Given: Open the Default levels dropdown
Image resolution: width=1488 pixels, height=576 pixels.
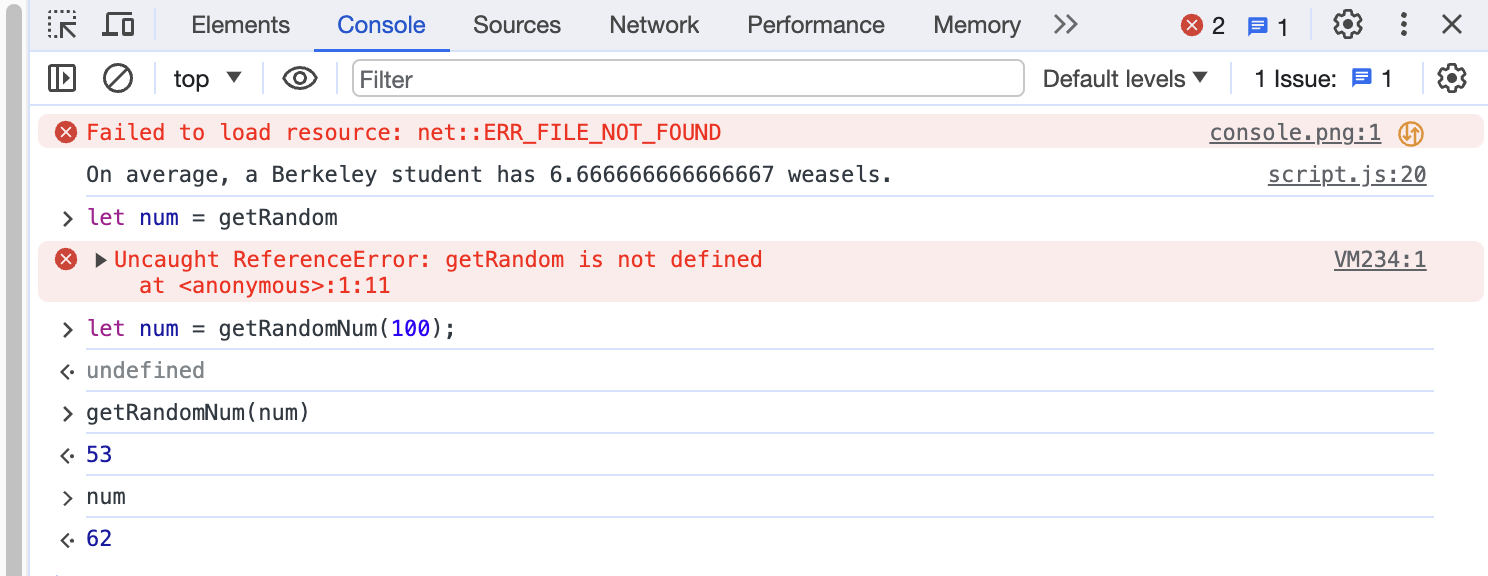Looking at the screenshot, I should point(1124,78).
